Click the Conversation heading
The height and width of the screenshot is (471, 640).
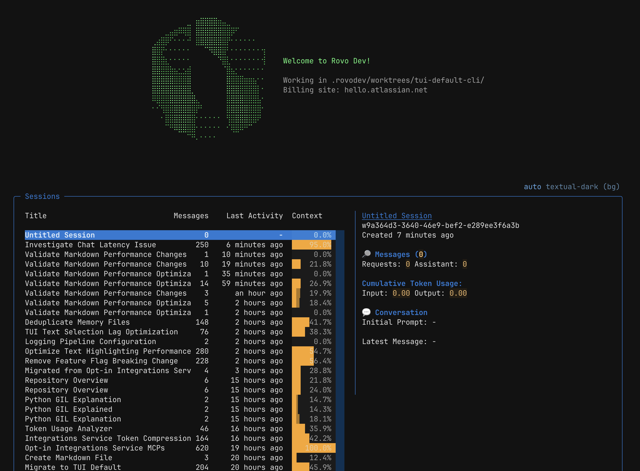click(401, 312)
